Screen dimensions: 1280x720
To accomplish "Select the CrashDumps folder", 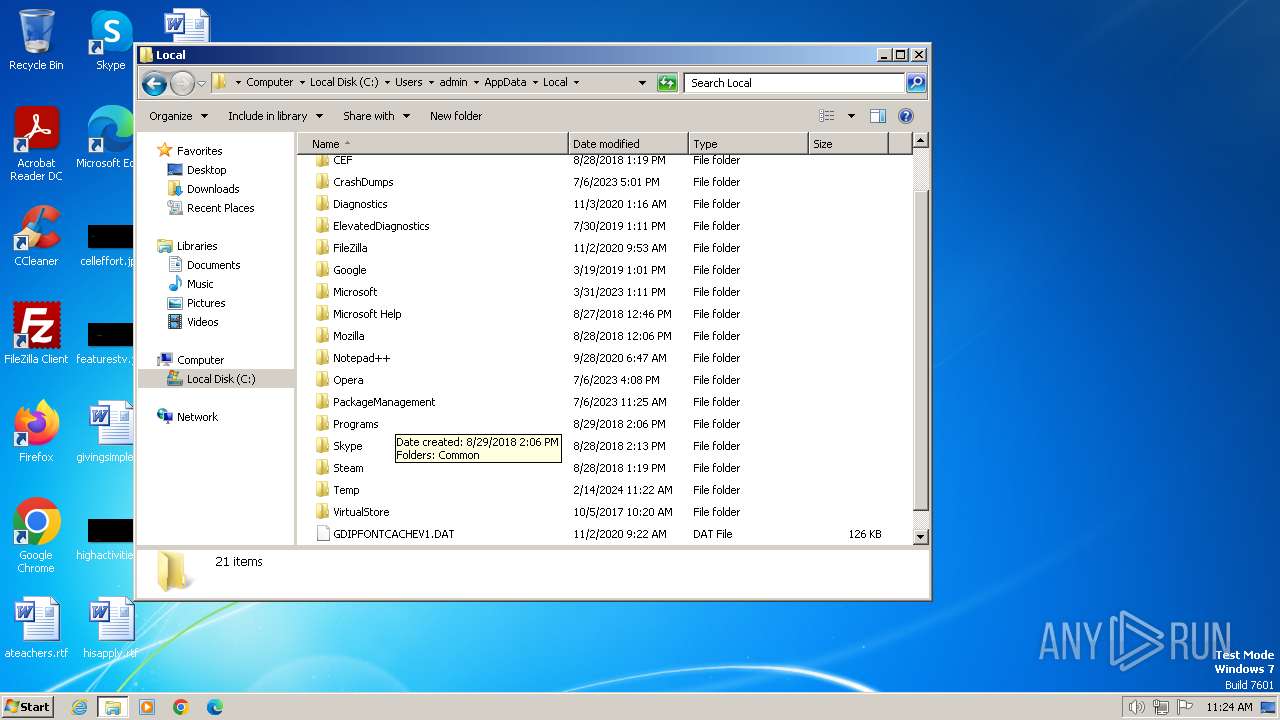I will [363, 182].
